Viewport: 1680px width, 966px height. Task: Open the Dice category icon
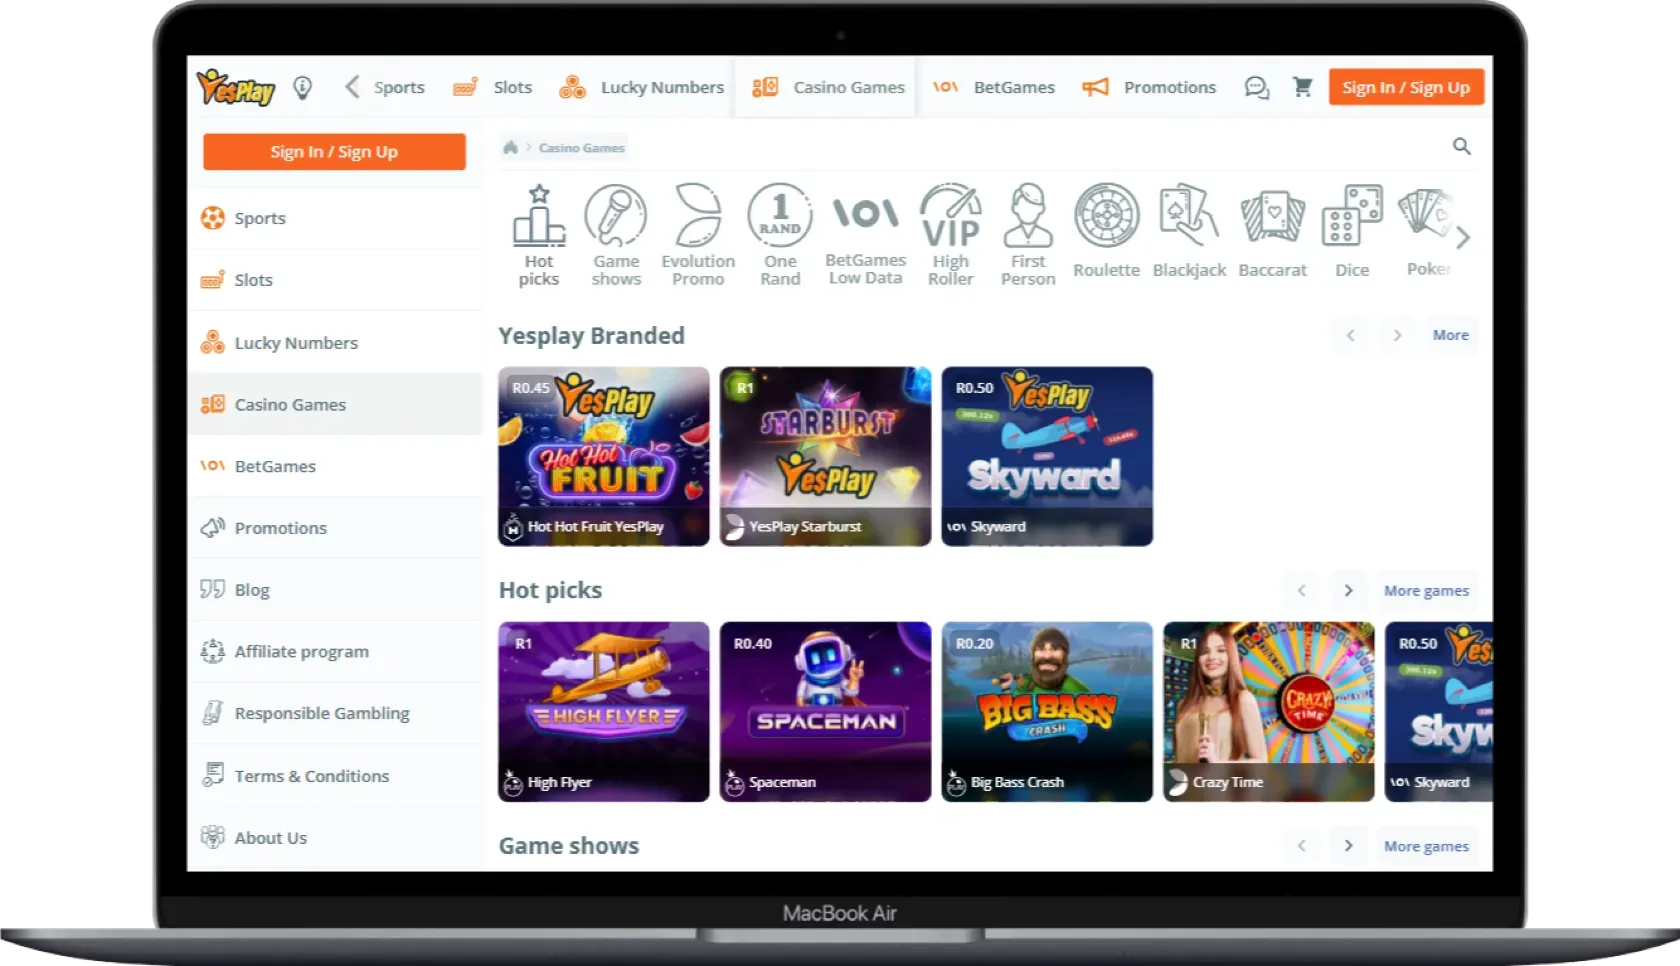coord(1352,232)
